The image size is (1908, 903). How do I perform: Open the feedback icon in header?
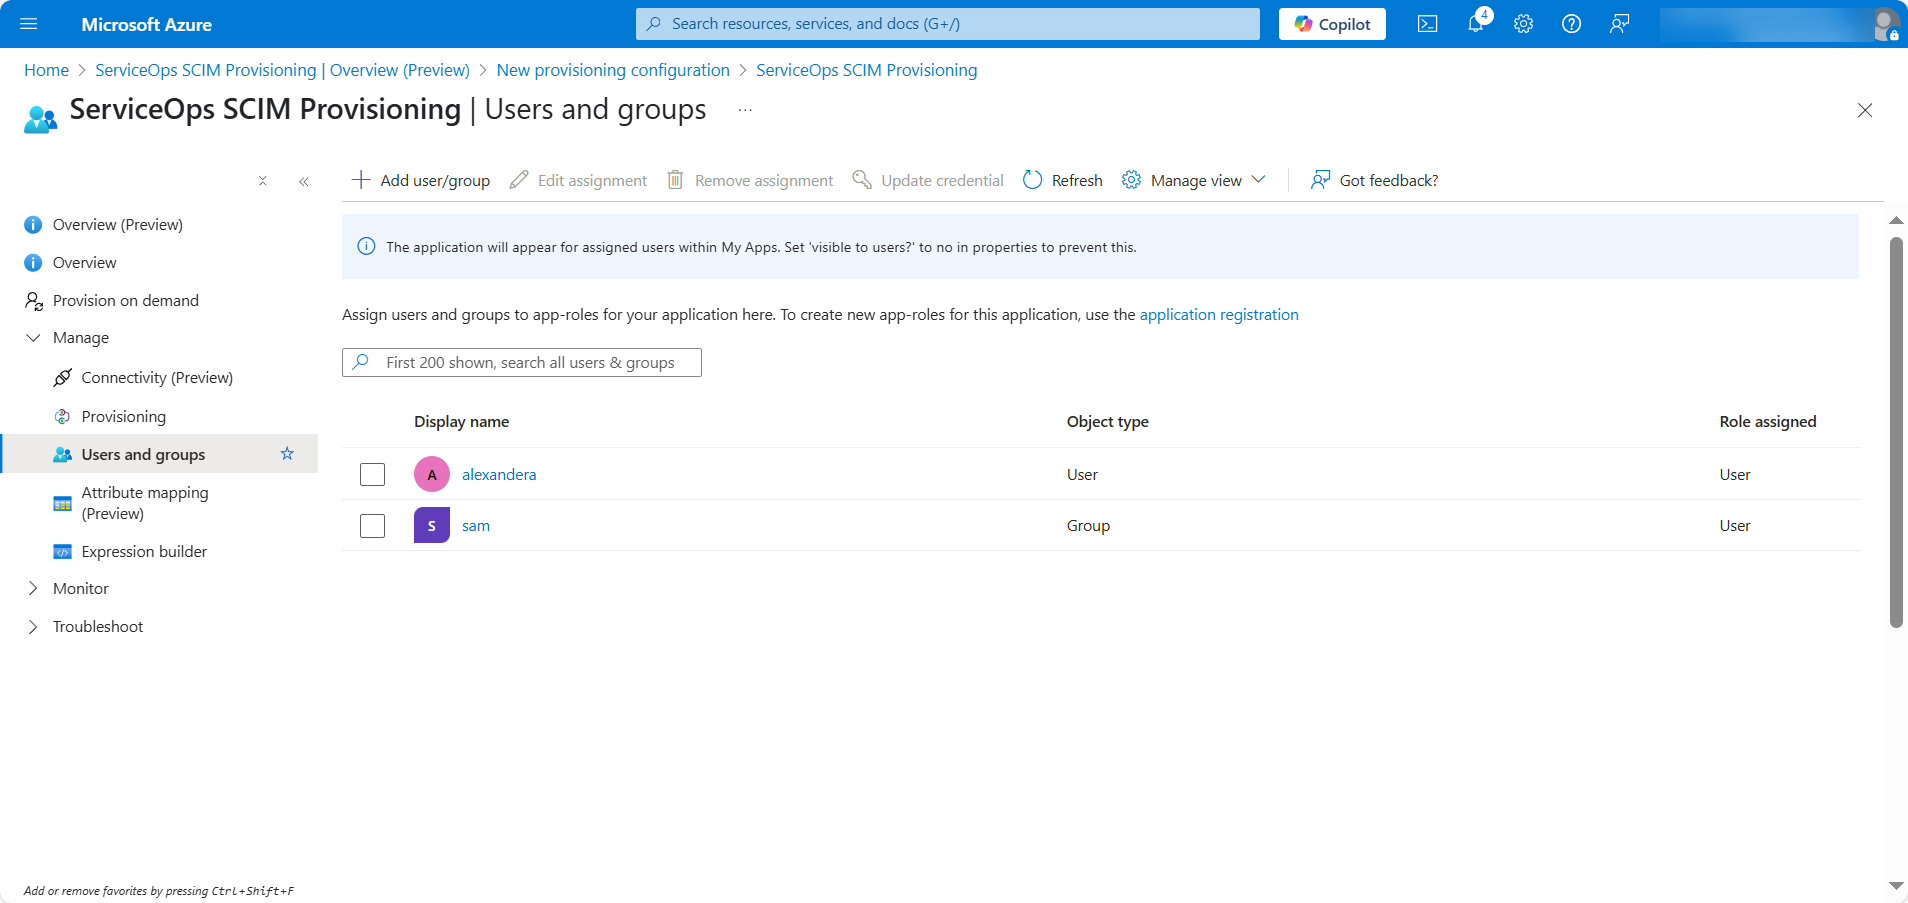(1619, 24)
